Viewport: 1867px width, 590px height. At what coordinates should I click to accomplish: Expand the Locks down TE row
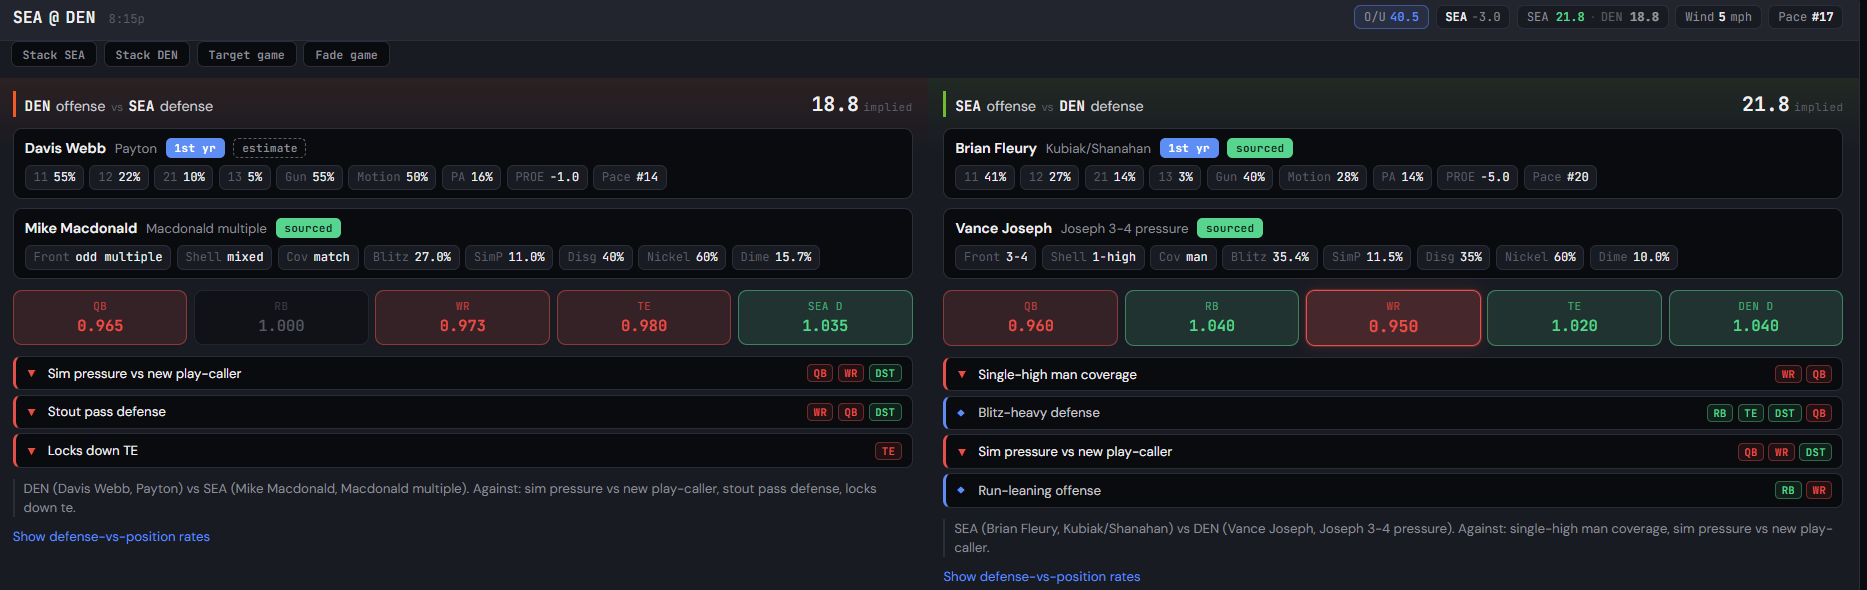(463, 451)
